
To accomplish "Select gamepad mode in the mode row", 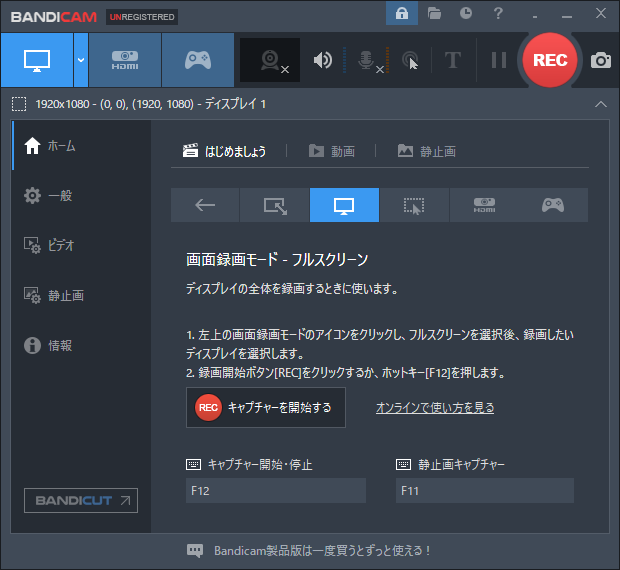I will click(553, 205).
